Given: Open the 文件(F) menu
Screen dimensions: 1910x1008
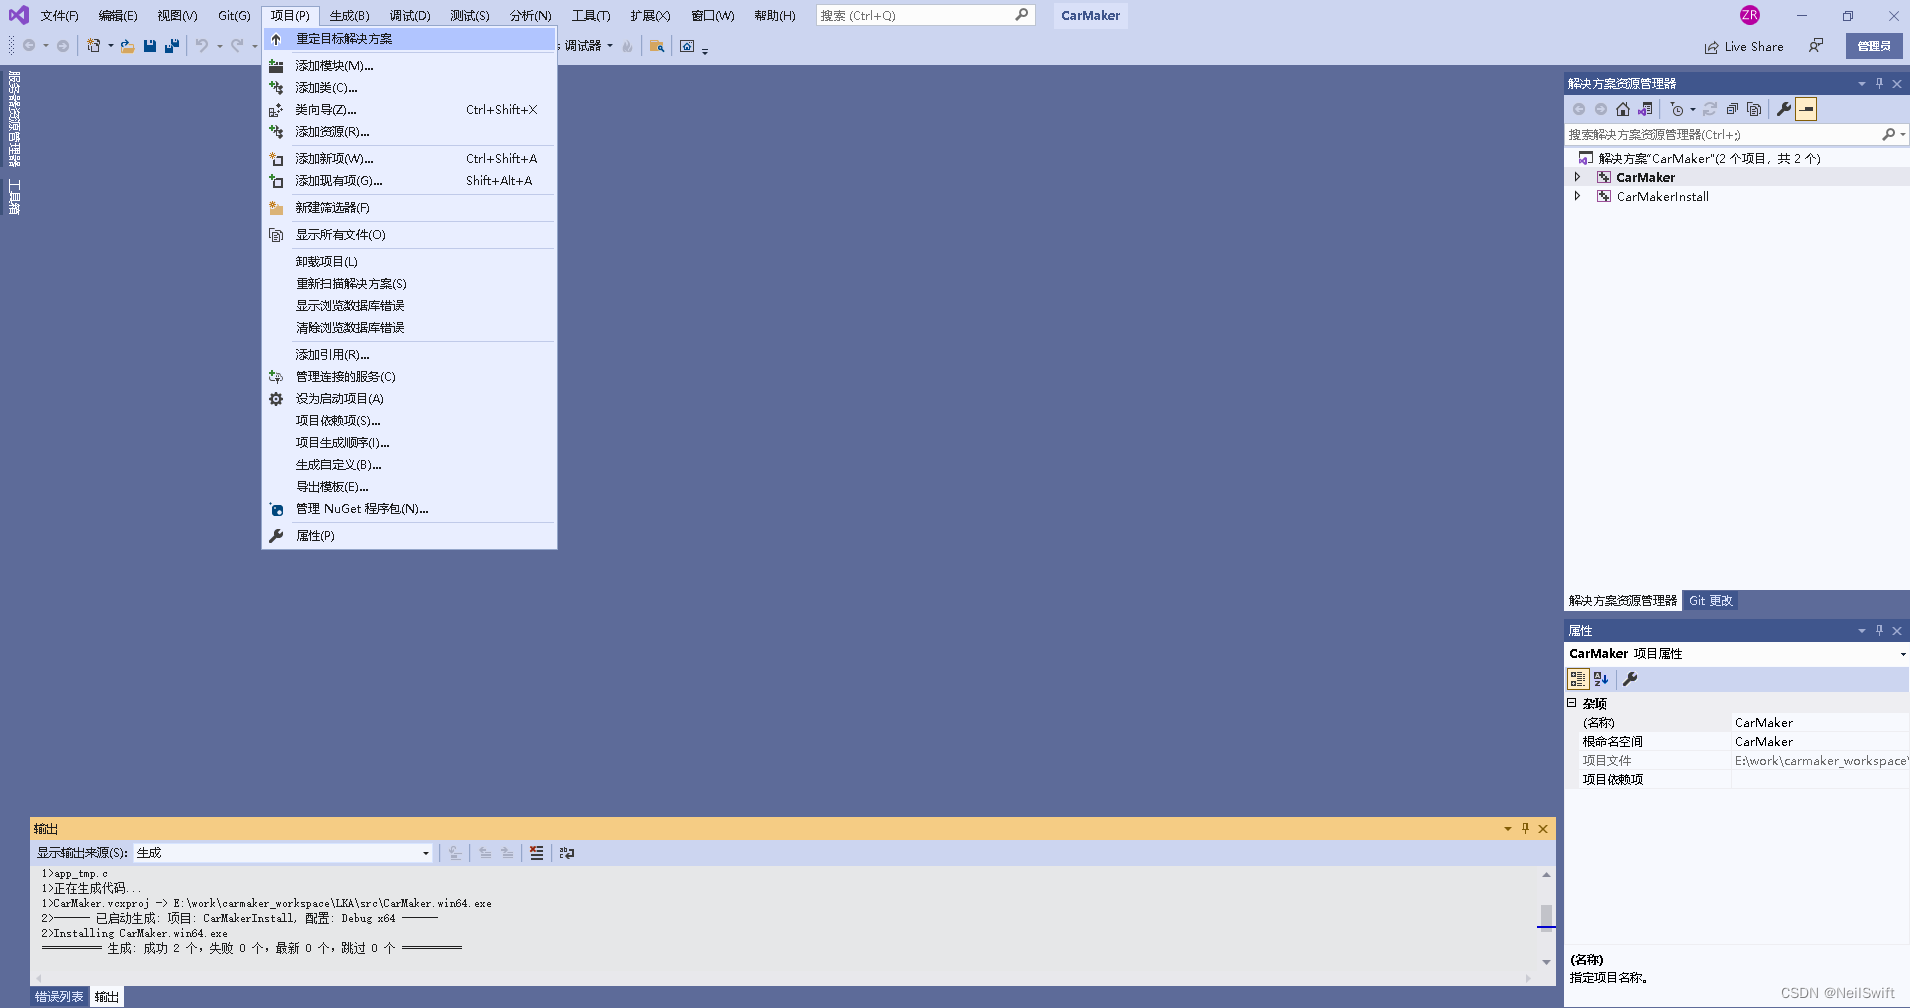Looking at the screenshot, I should tap(59, 15).
